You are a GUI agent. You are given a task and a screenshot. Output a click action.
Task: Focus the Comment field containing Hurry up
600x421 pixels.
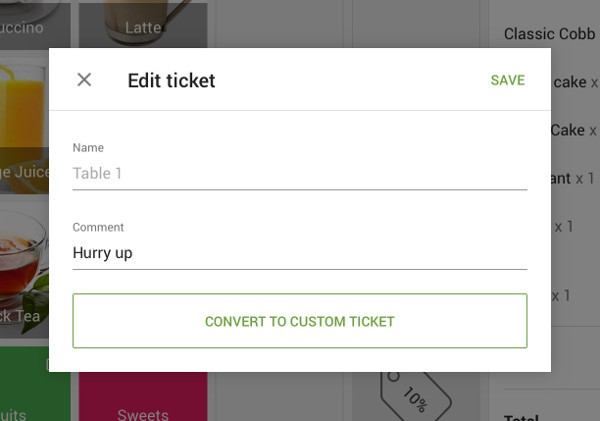pyautogui.click(x=299, y=253)
